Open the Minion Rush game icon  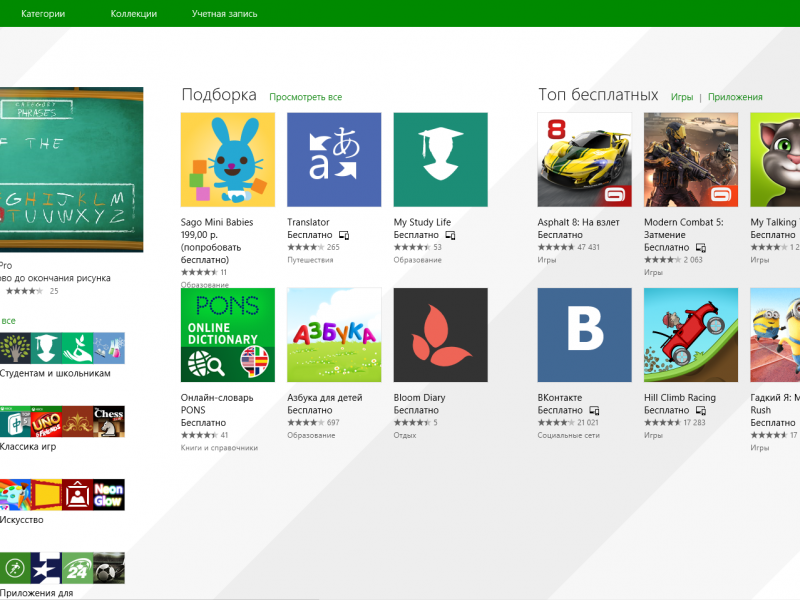click(x=775, y=335)
